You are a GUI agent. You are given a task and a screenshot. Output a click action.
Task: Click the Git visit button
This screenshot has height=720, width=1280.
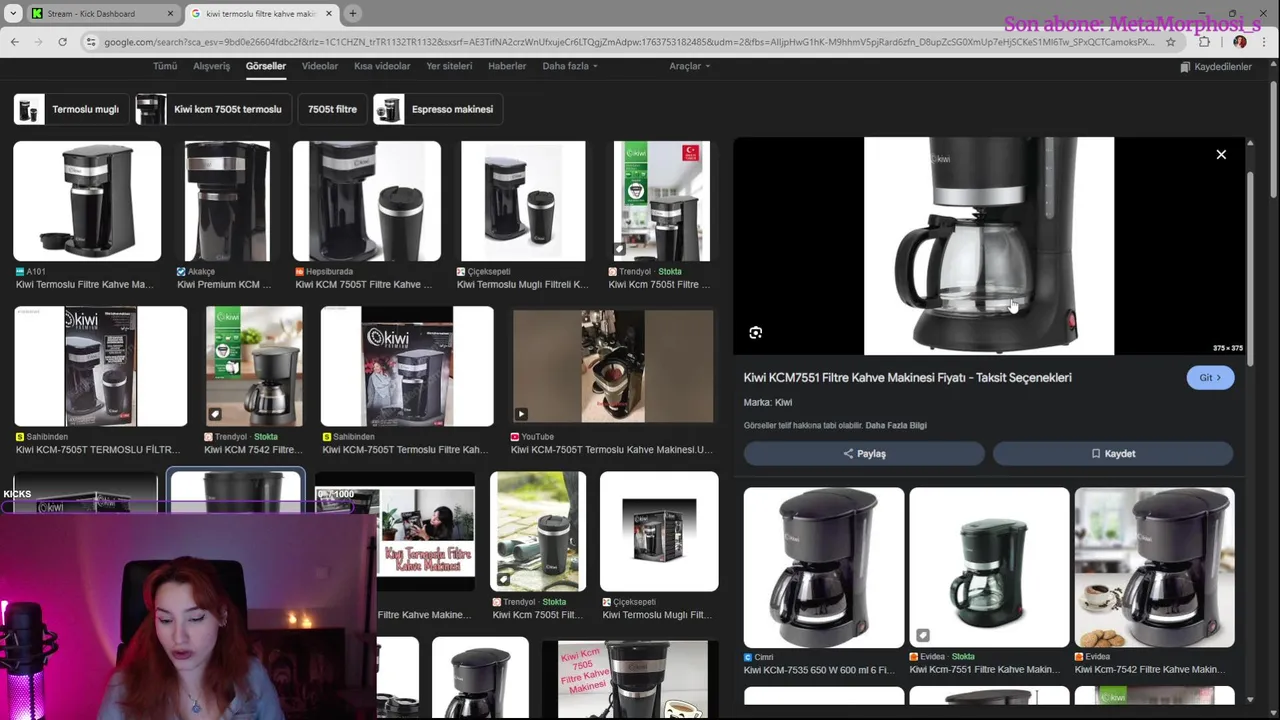(x=1210, y=377)
